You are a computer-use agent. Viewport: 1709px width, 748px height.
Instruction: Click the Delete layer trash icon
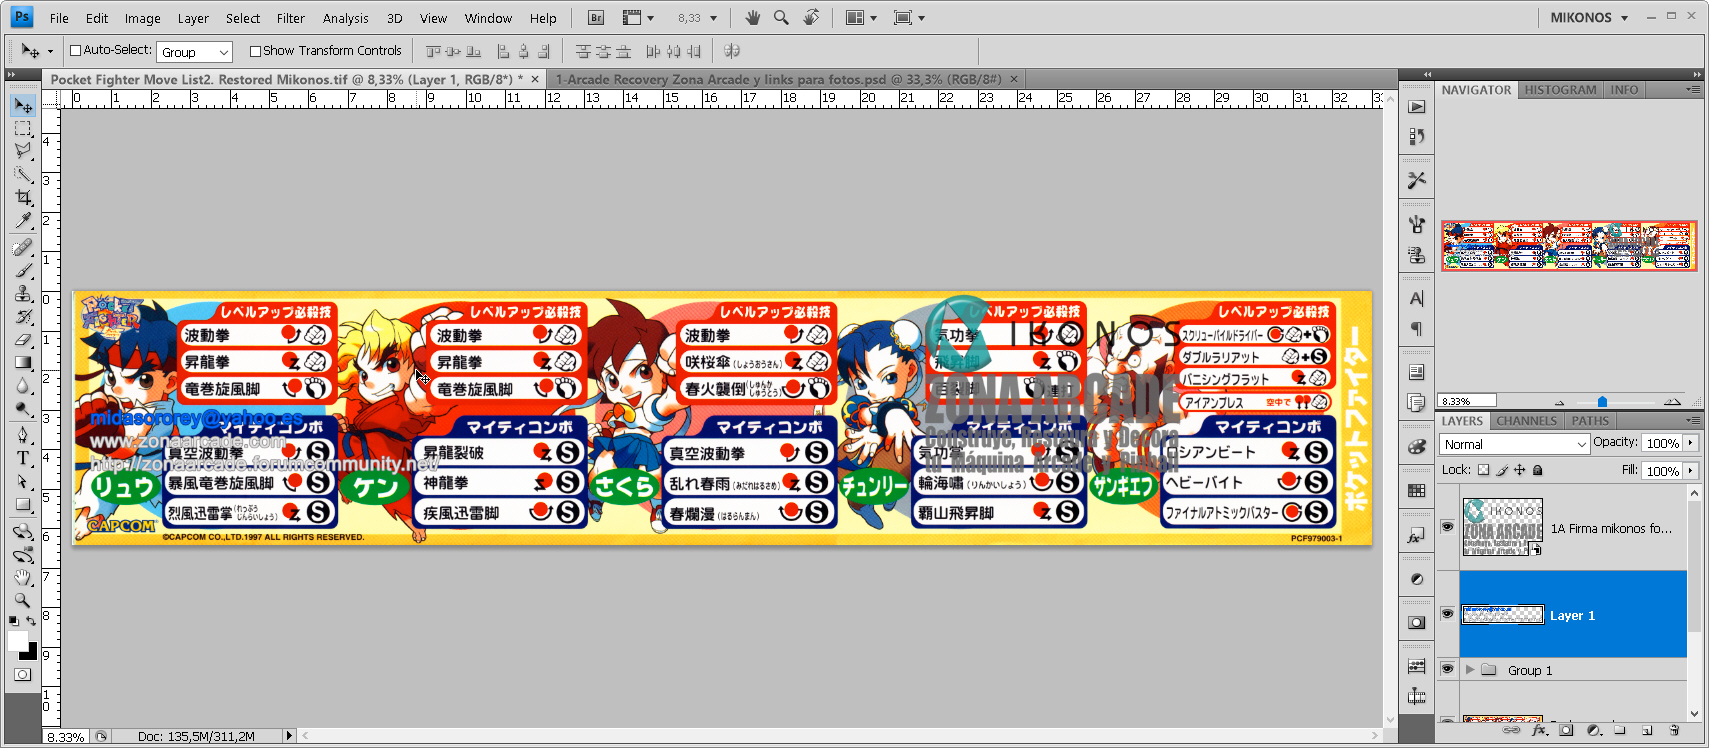click(x=1674, y=730)
